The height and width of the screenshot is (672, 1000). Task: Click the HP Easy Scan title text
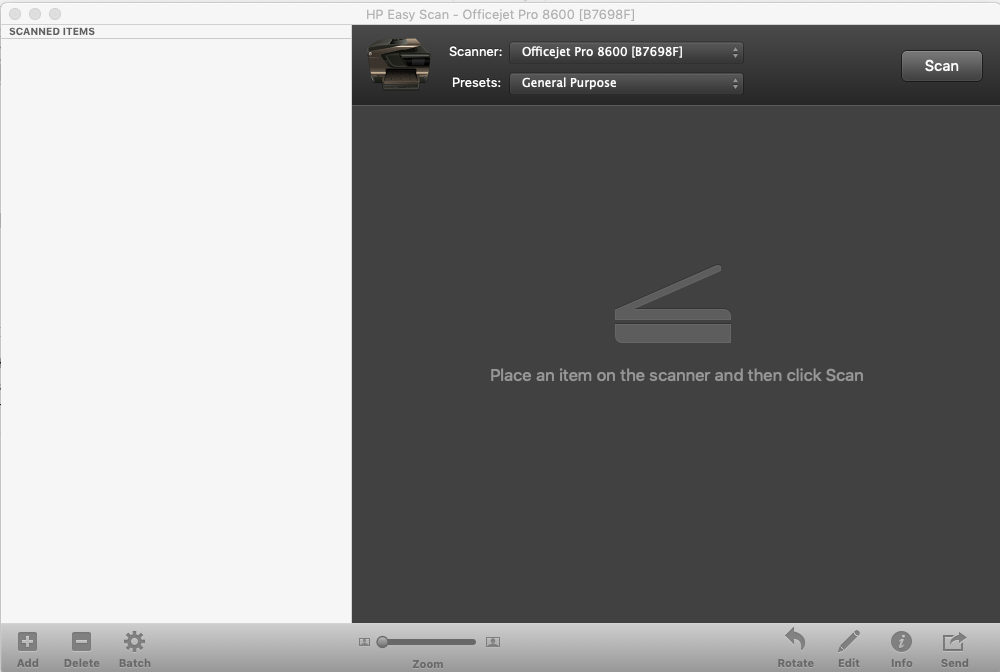tap(500, 14)
